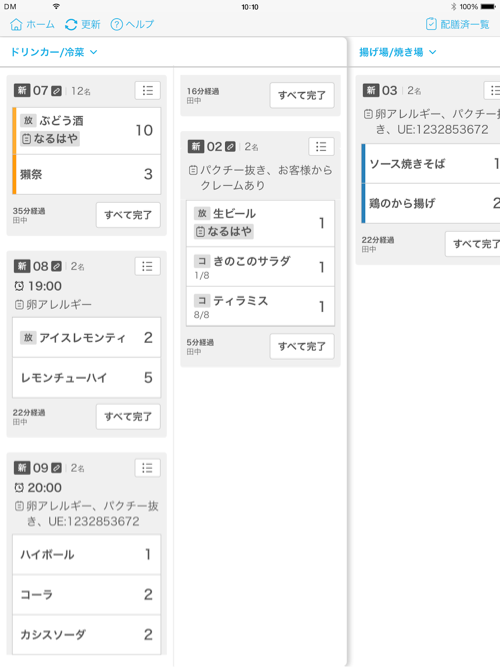Select the 獺祭 order row

coord(87,174)
